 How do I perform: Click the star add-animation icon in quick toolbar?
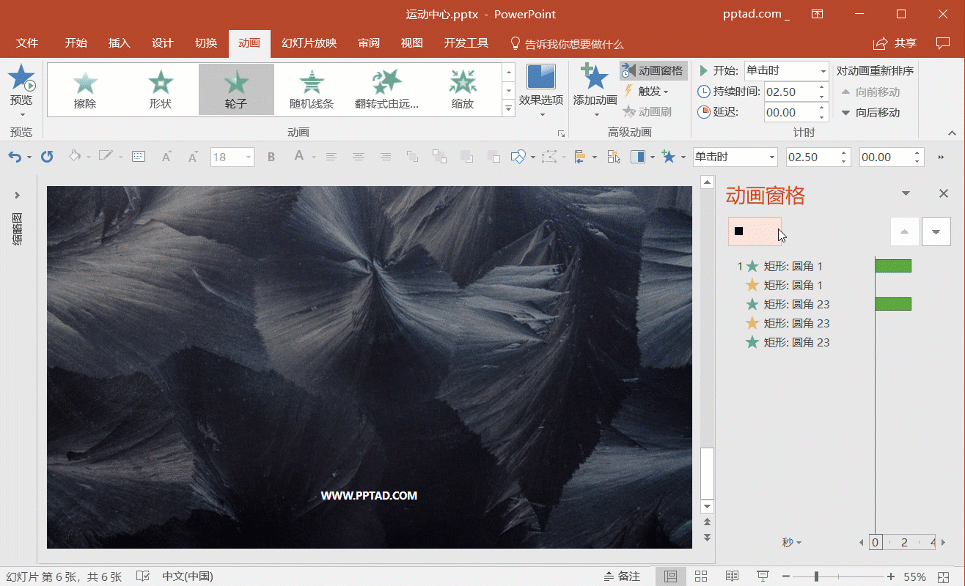[668, 157]
